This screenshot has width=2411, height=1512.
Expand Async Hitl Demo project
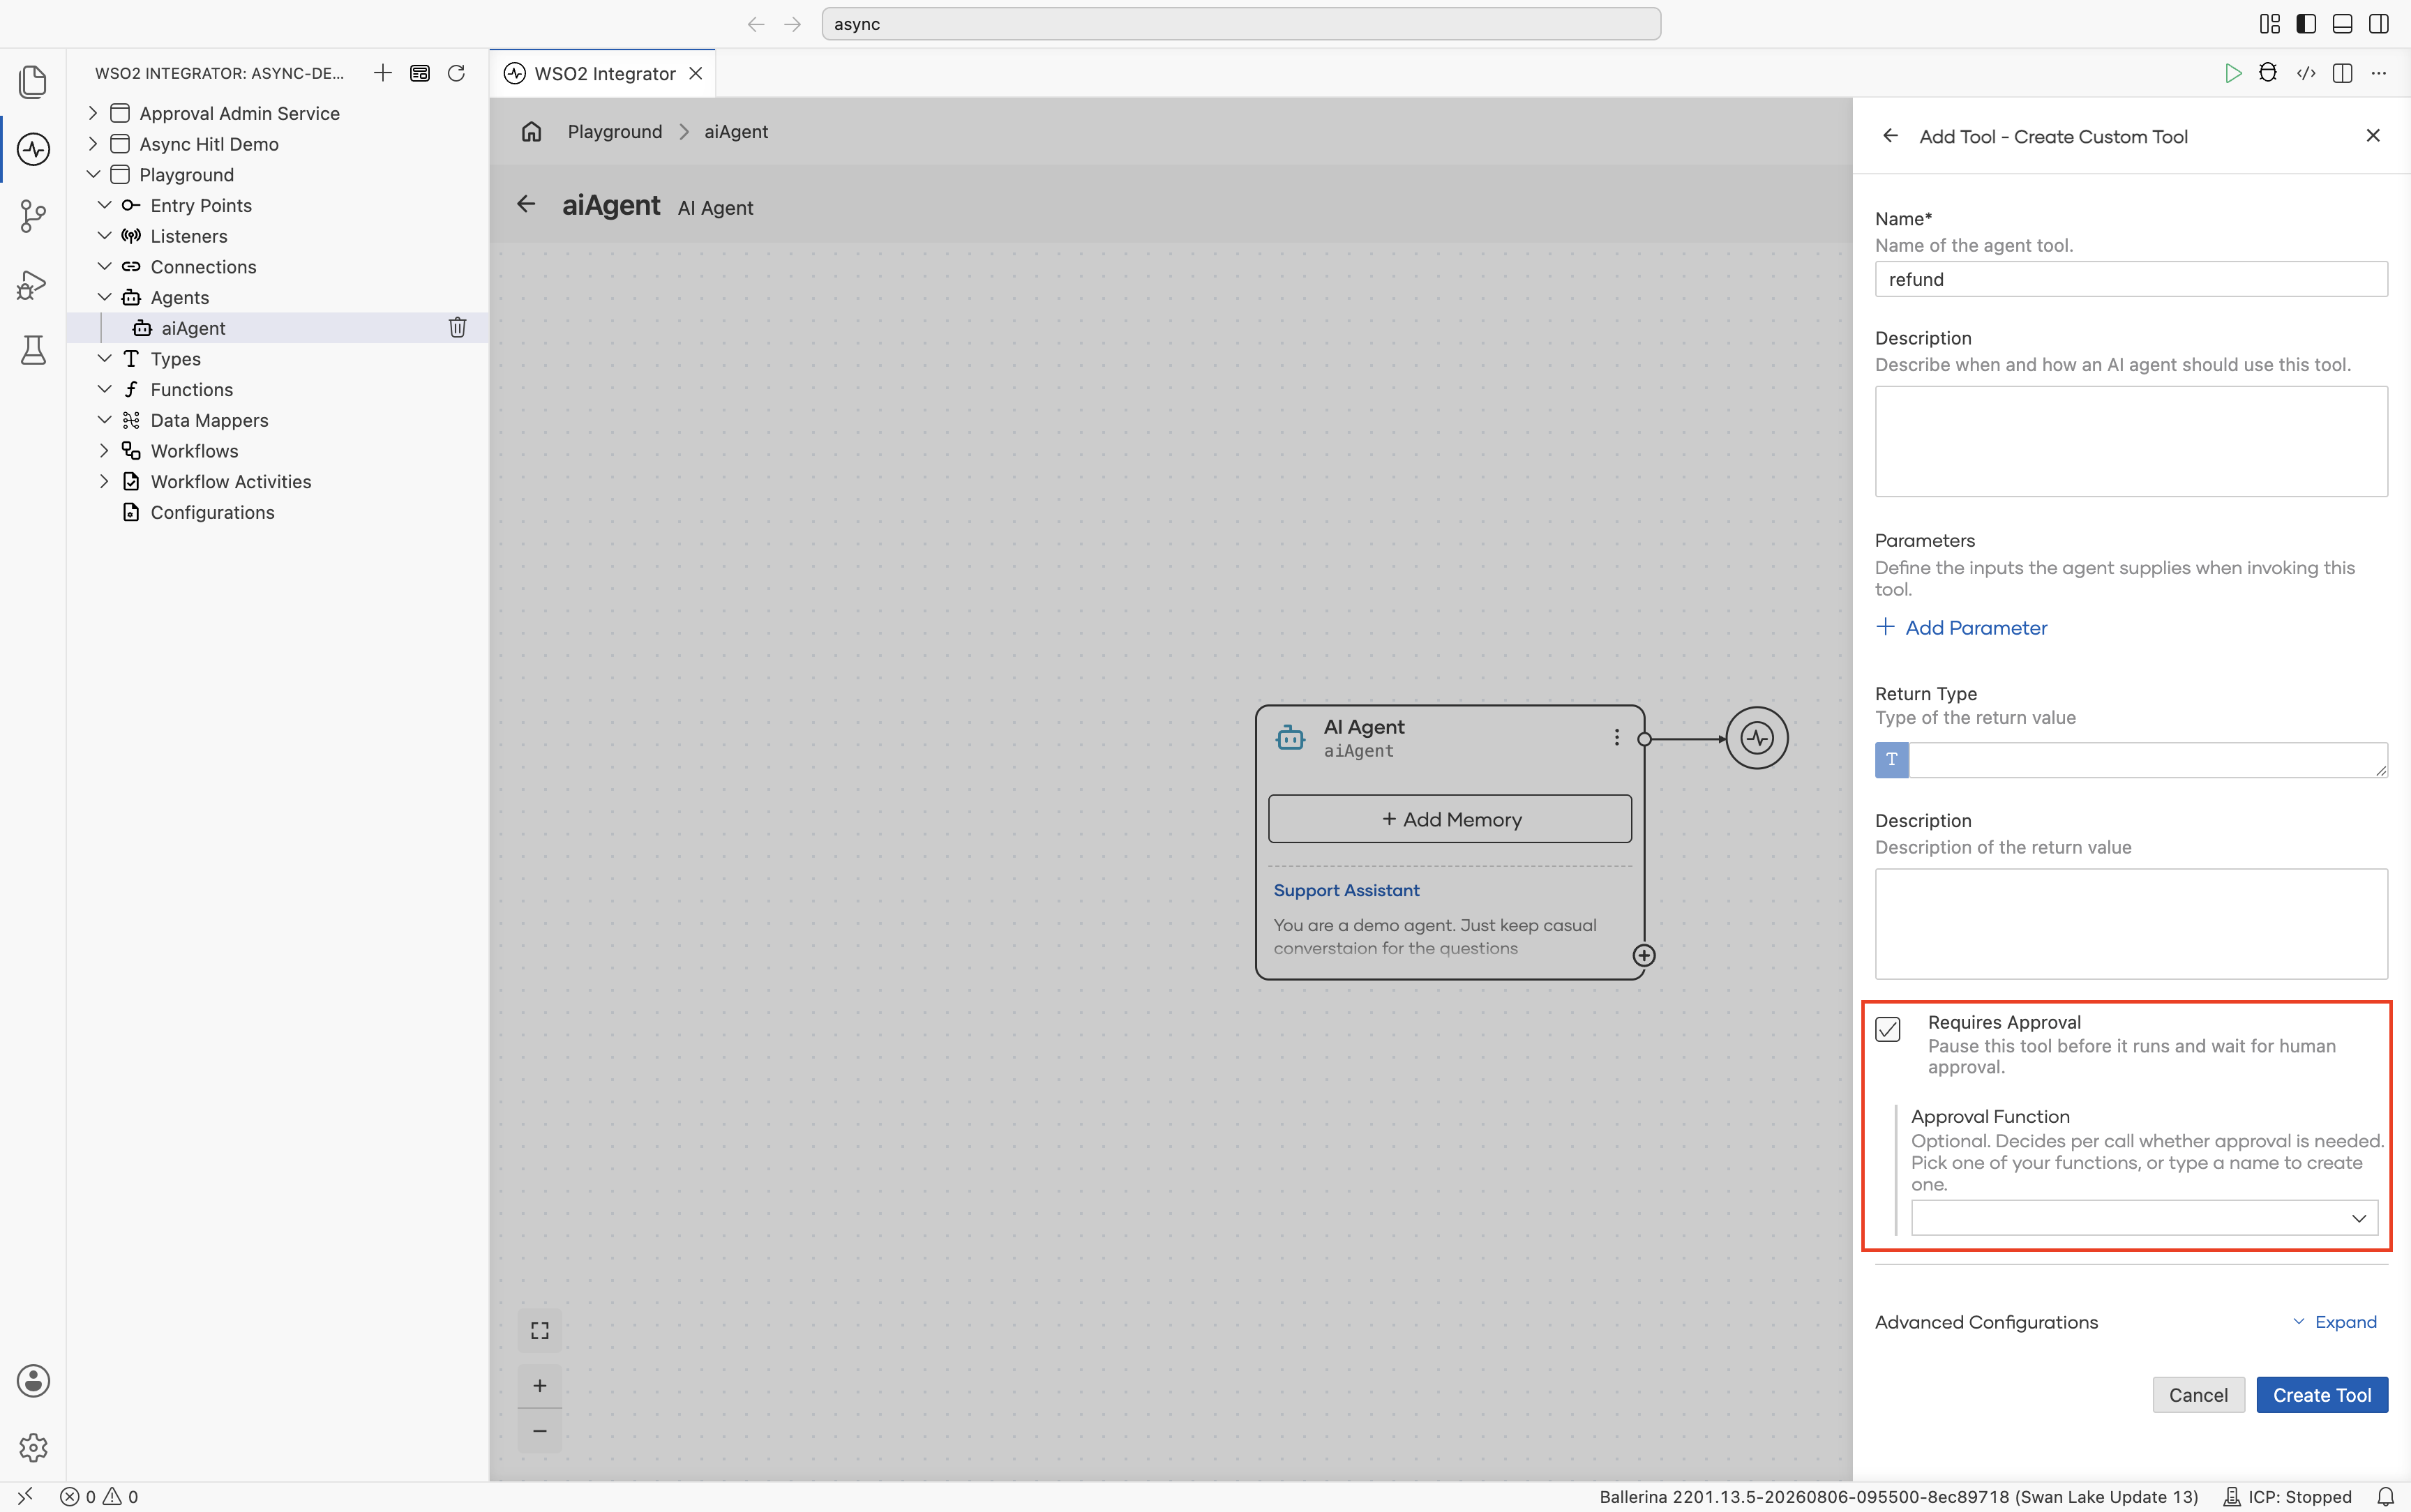pos(93,144)
